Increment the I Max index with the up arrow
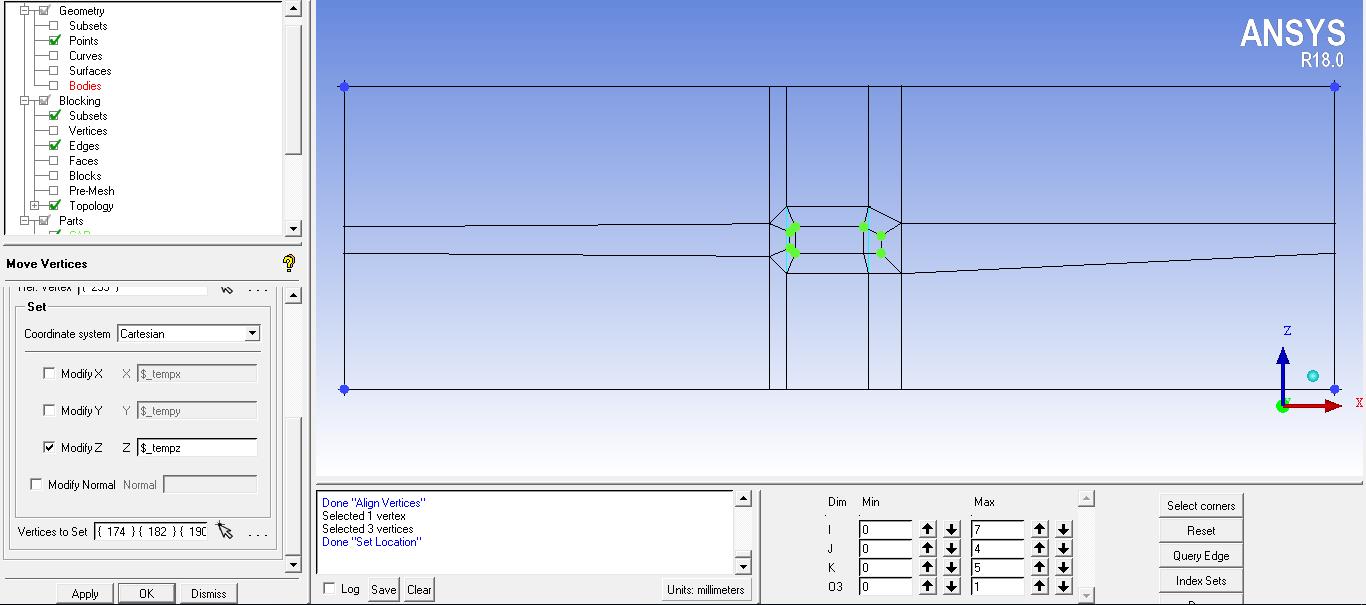 coord(1041,529)
